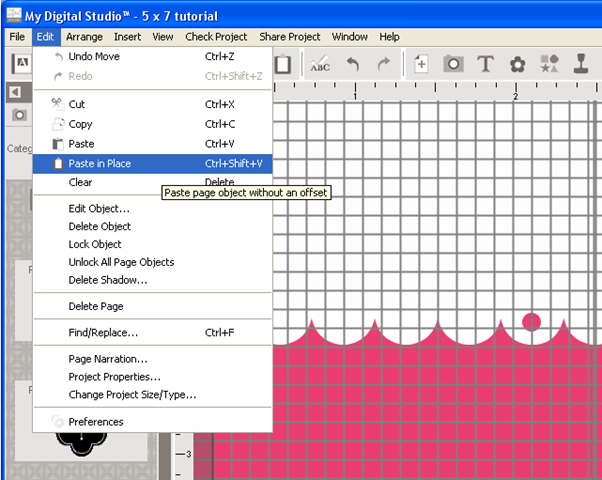Click the add page icon
This screenshot has width=602, height=480.
[x=421, y=64]
